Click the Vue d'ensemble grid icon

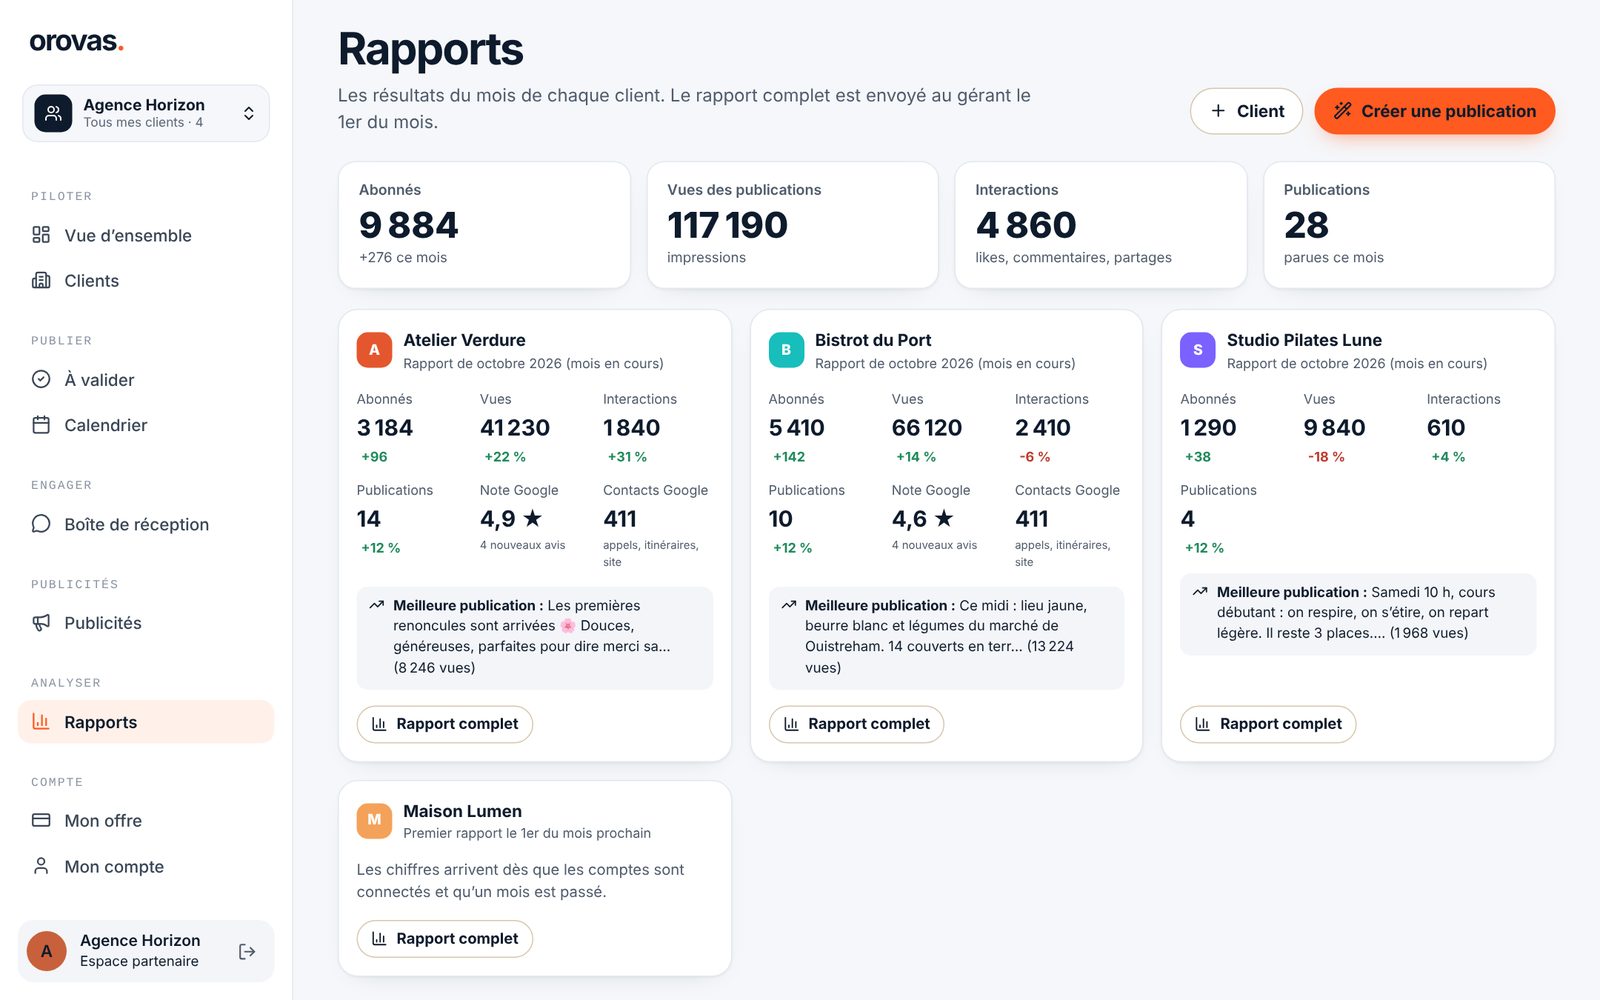click(x=41, y=235)
